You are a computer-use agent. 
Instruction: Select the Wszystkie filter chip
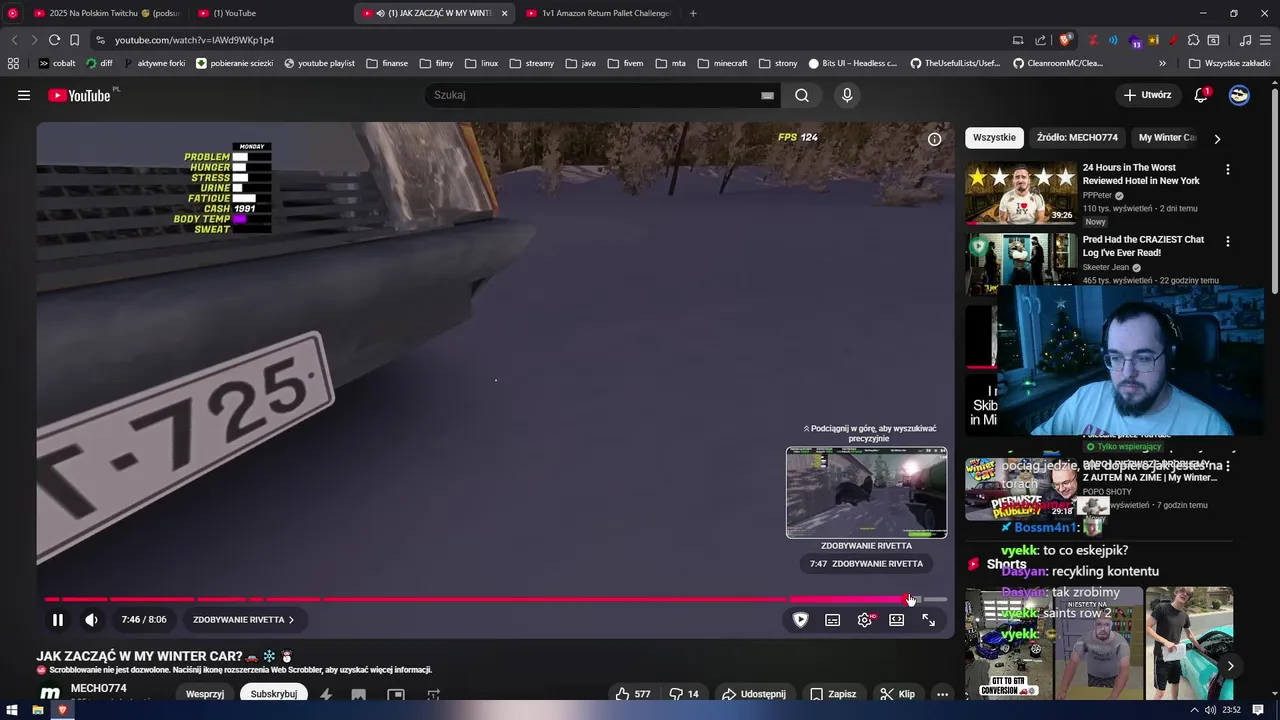point(994,138)
